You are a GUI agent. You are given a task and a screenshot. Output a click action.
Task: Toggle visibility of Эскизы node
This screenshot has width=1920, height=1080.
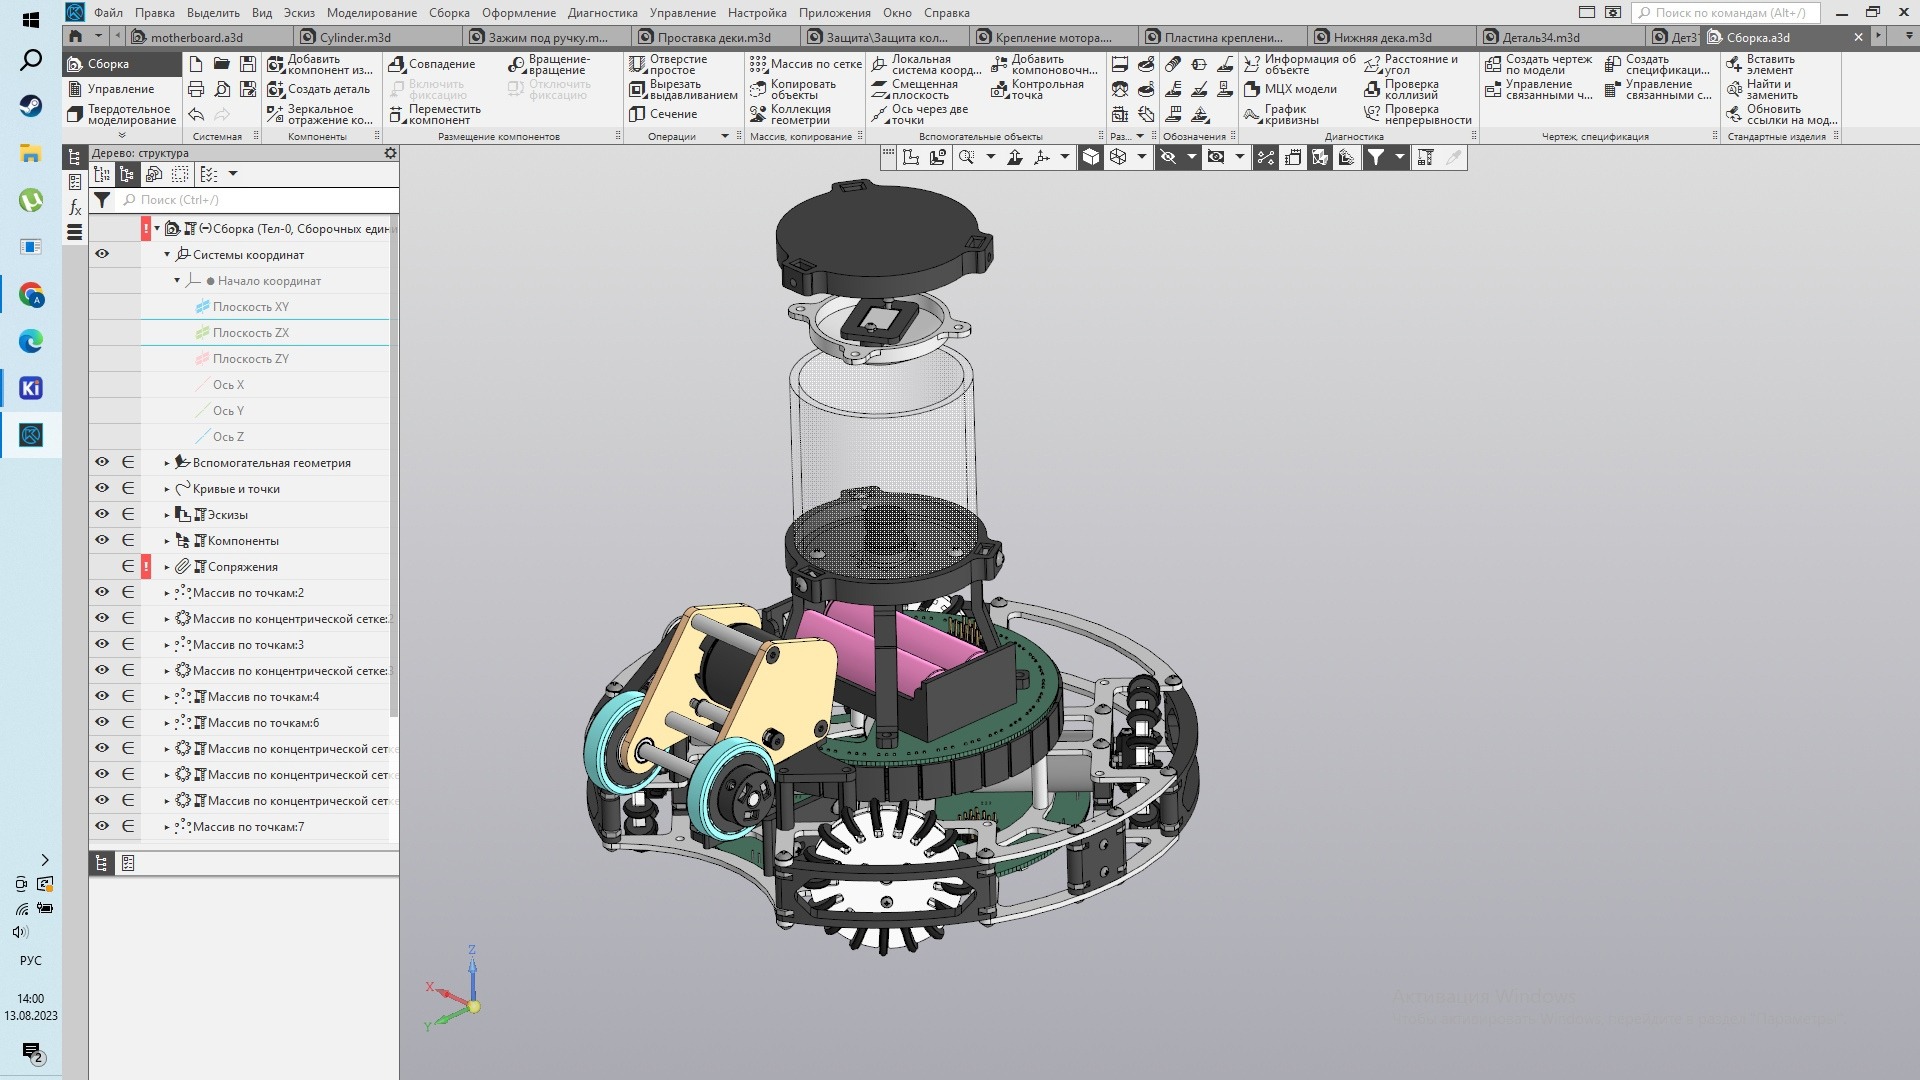click(102, 514)
